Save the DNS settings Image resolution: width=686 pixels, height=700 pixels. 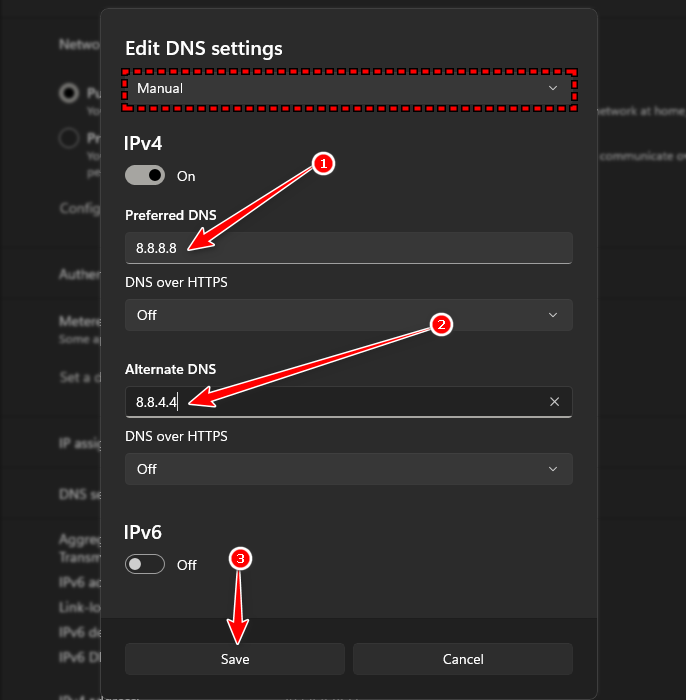coord(235,659)
